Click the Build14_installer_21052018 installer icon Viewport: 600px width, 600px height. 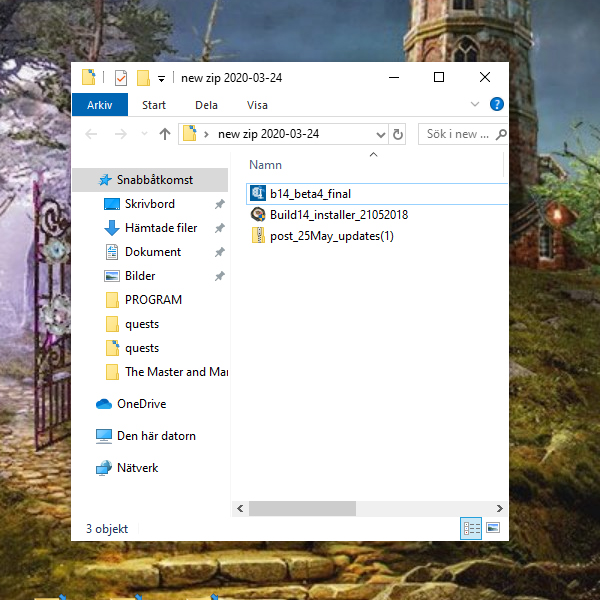(258, 214)
